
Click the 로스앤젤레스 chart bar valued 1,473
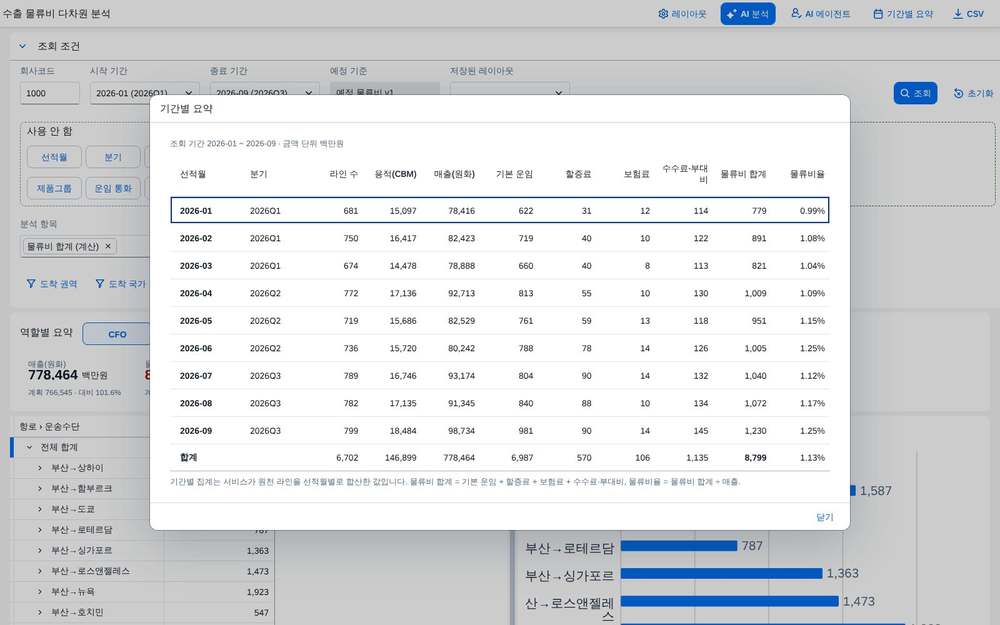(730, 601)
